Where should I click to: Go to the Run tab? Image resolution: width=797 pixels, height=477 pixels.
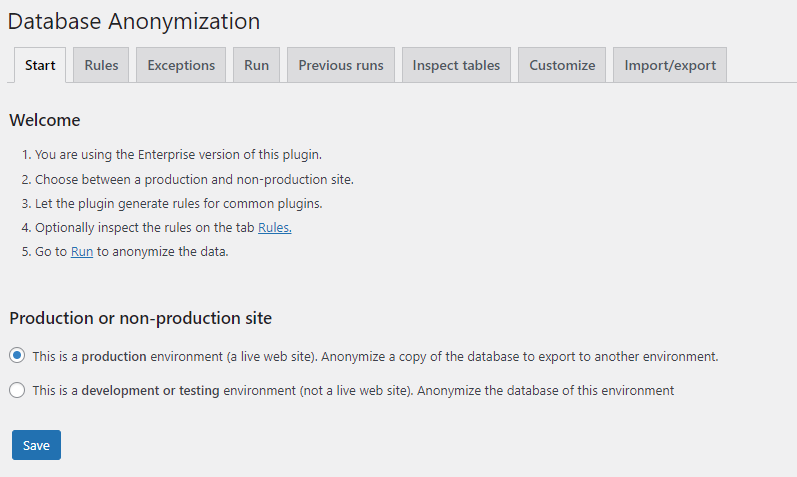pos(256,65)
